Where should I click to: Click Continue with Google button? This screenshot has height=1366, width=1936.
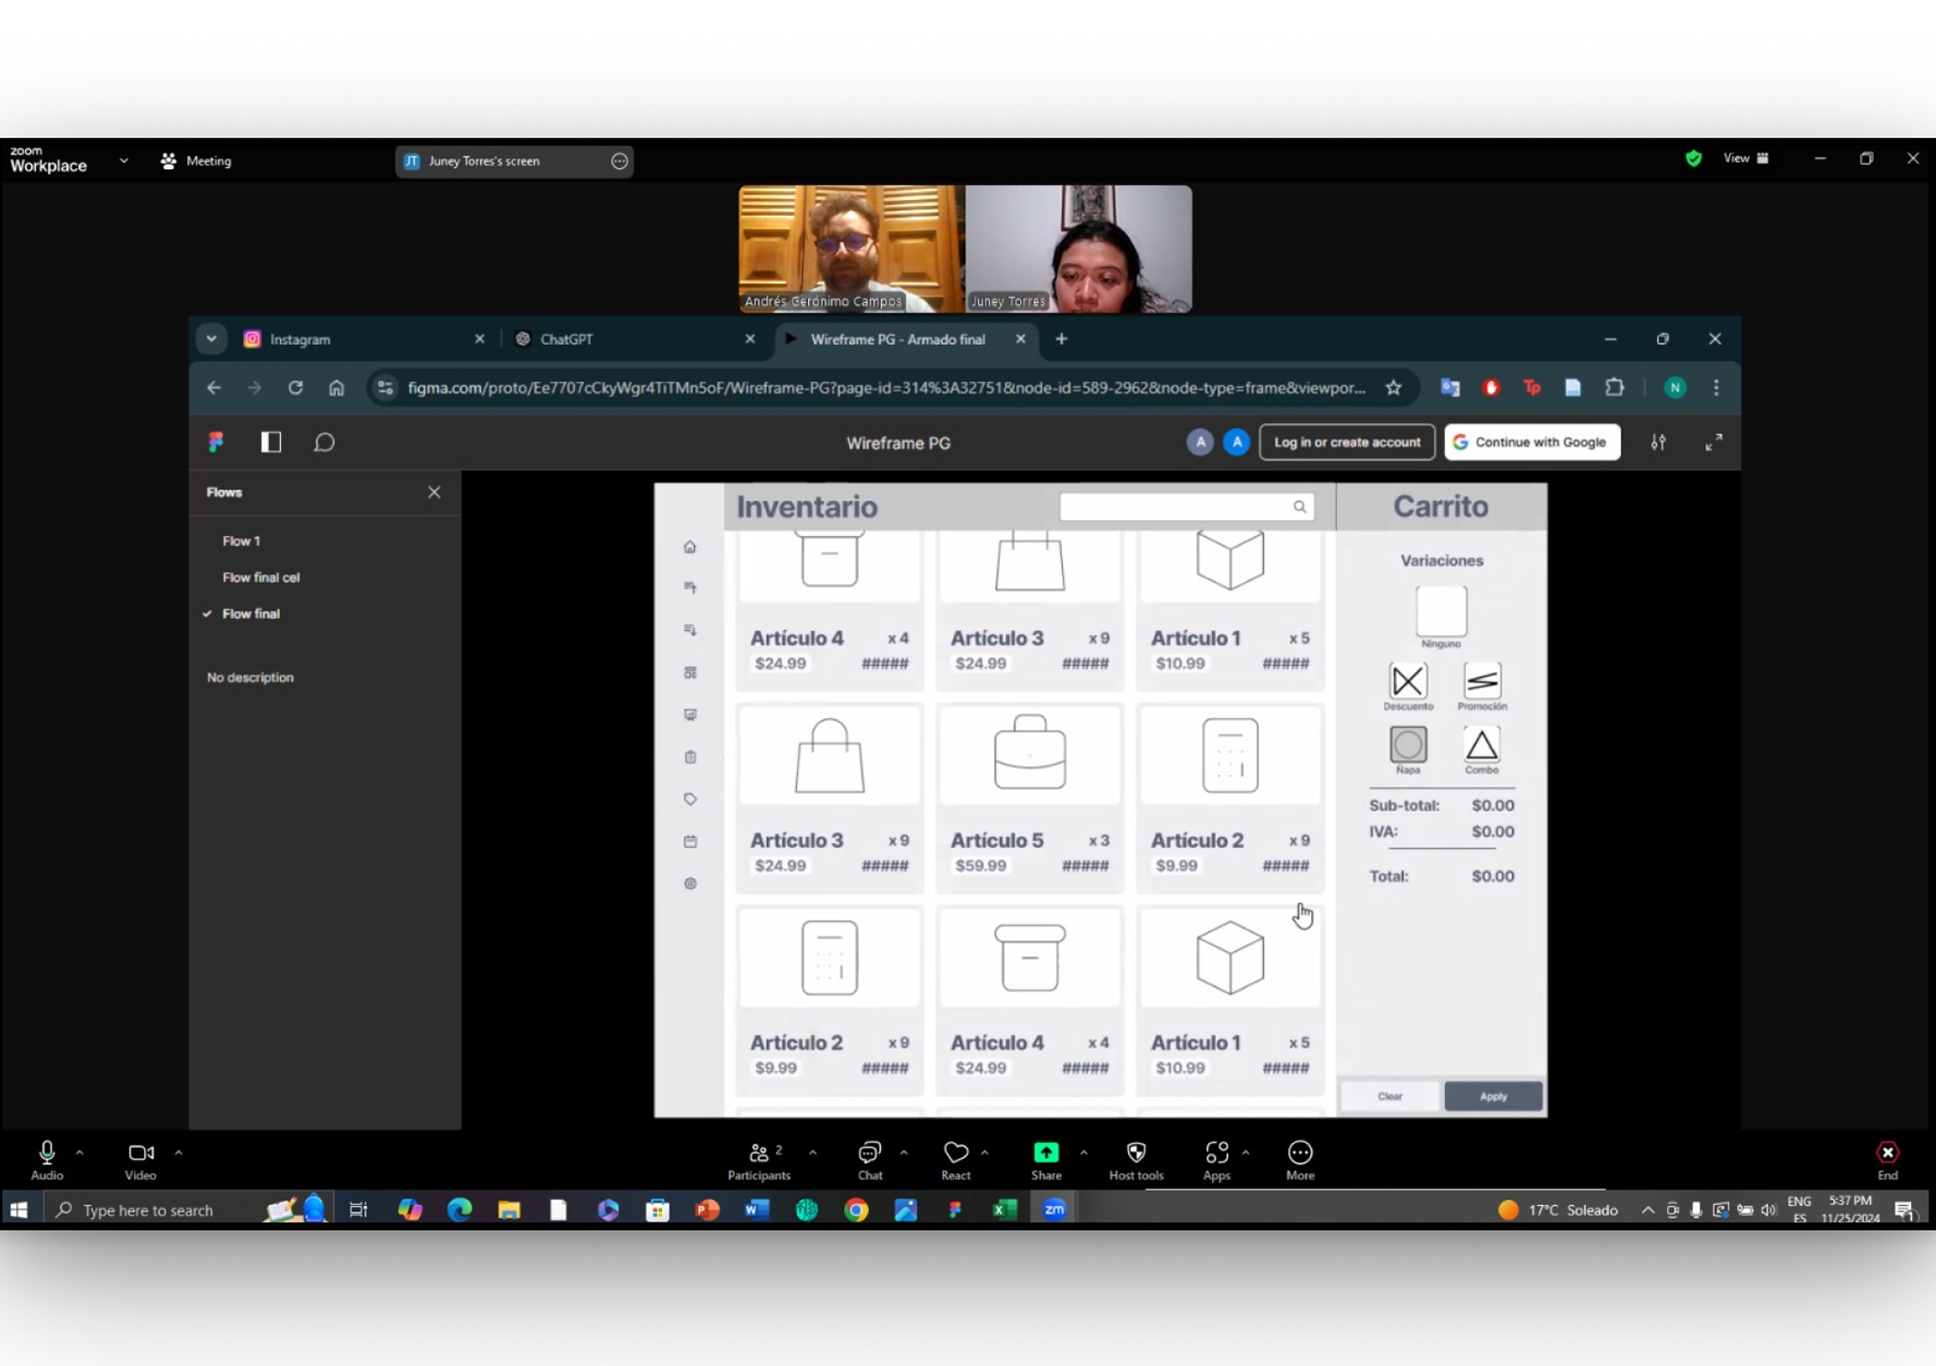coord(1531,442)
